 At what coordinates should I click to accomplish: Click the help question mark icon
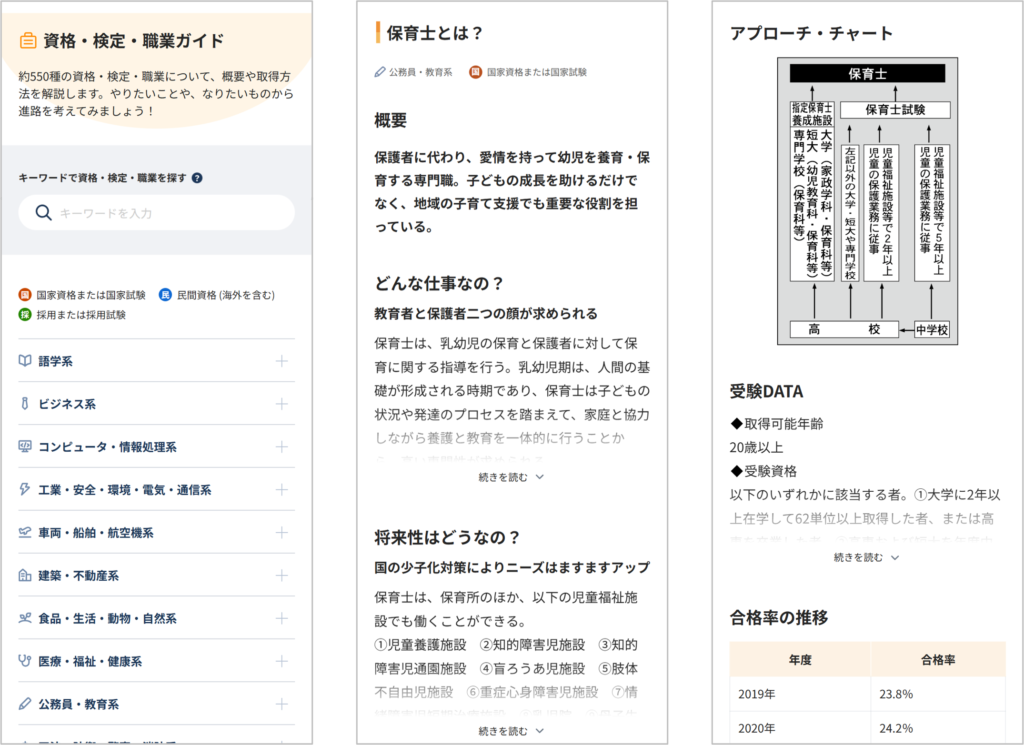(197, 178)
